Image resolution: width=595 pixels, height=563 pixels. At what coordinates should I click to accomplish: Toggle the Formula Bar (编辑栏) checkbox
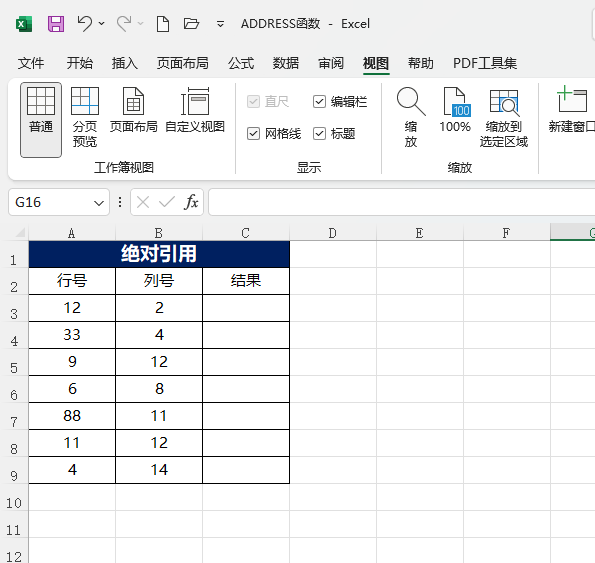(320, 102)
